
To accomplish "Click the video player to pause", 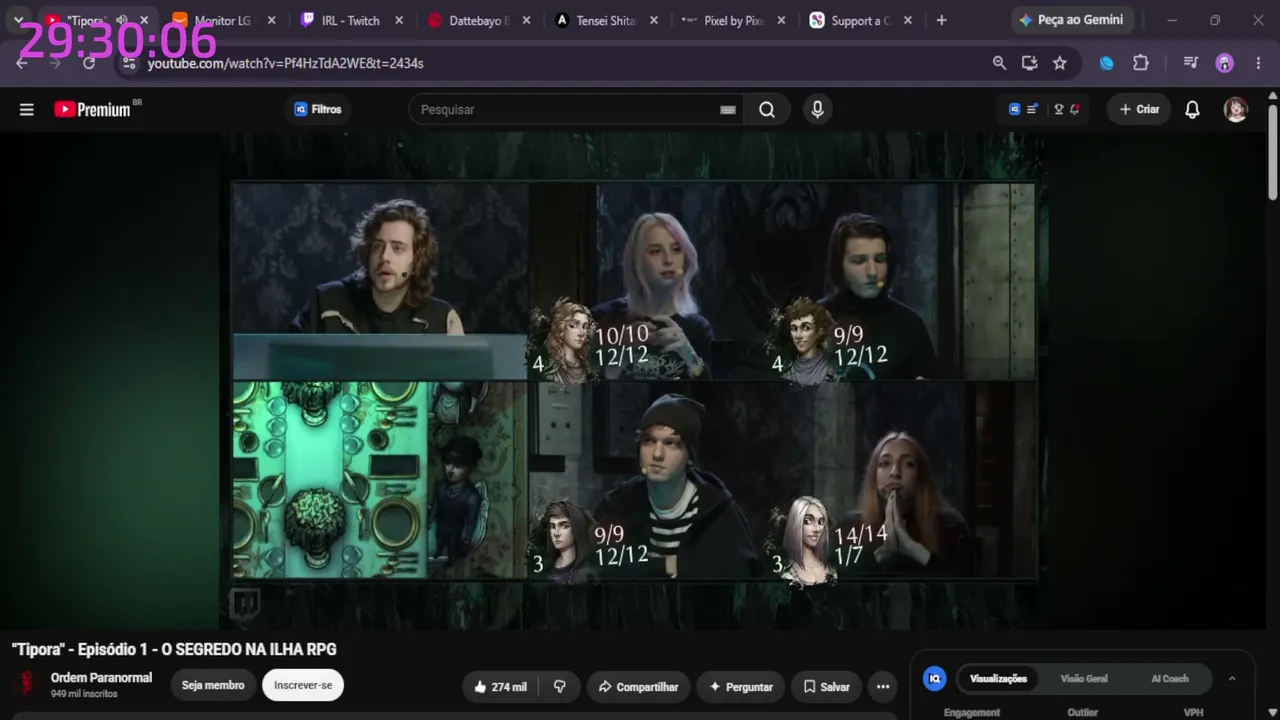I will [634, 380].
